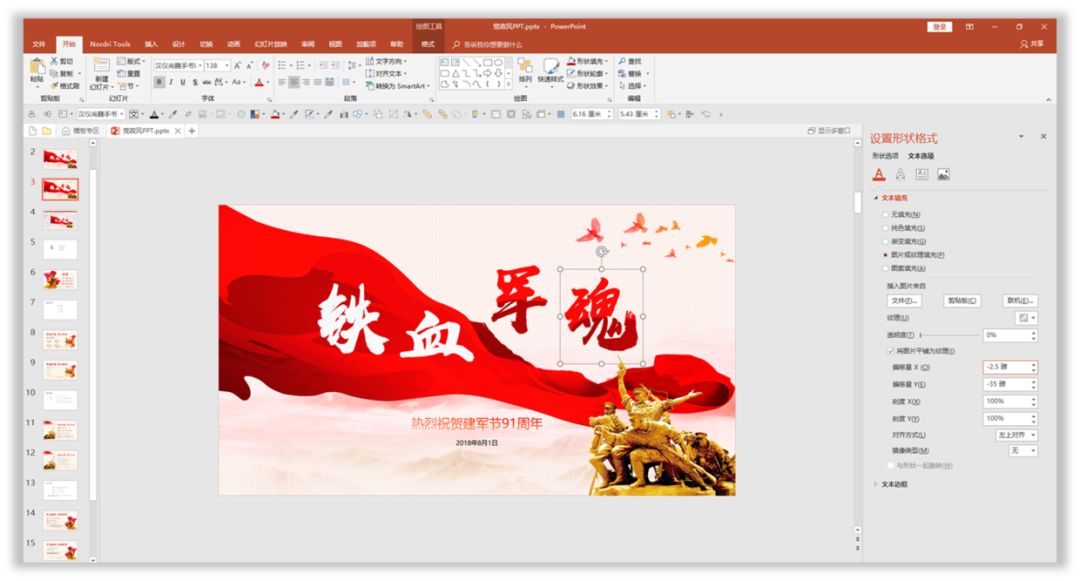Select slide 6 thumbnail
1080x581 pixels.
pos(61,279)
